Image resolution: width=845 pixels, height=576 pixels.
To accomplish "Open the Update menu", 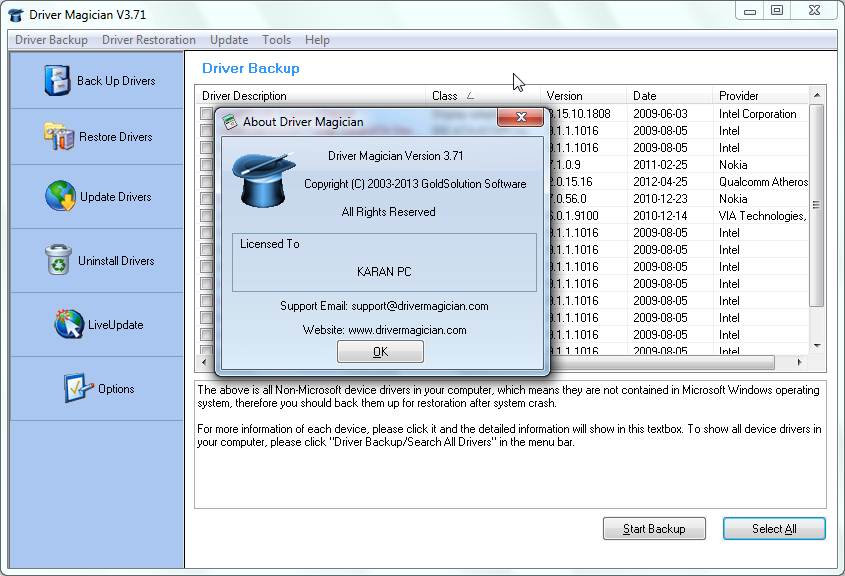I will [229, 40].
